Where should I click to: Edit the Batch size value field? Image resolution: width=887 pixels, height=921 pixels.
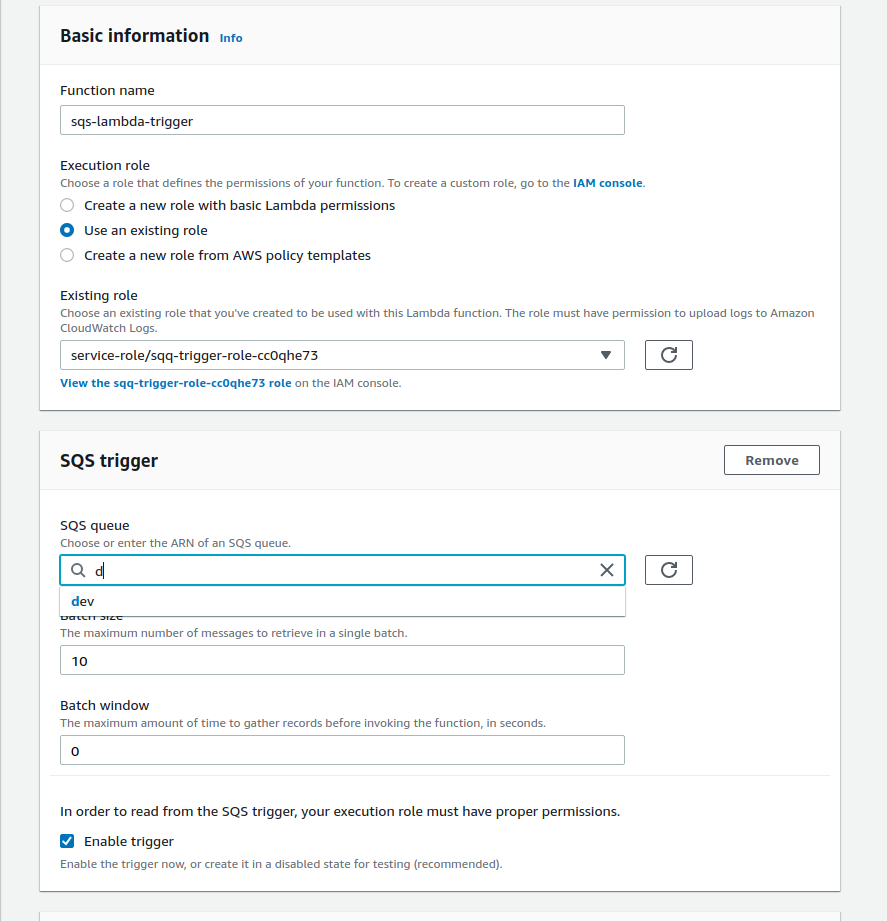click(x=342, y=660)
